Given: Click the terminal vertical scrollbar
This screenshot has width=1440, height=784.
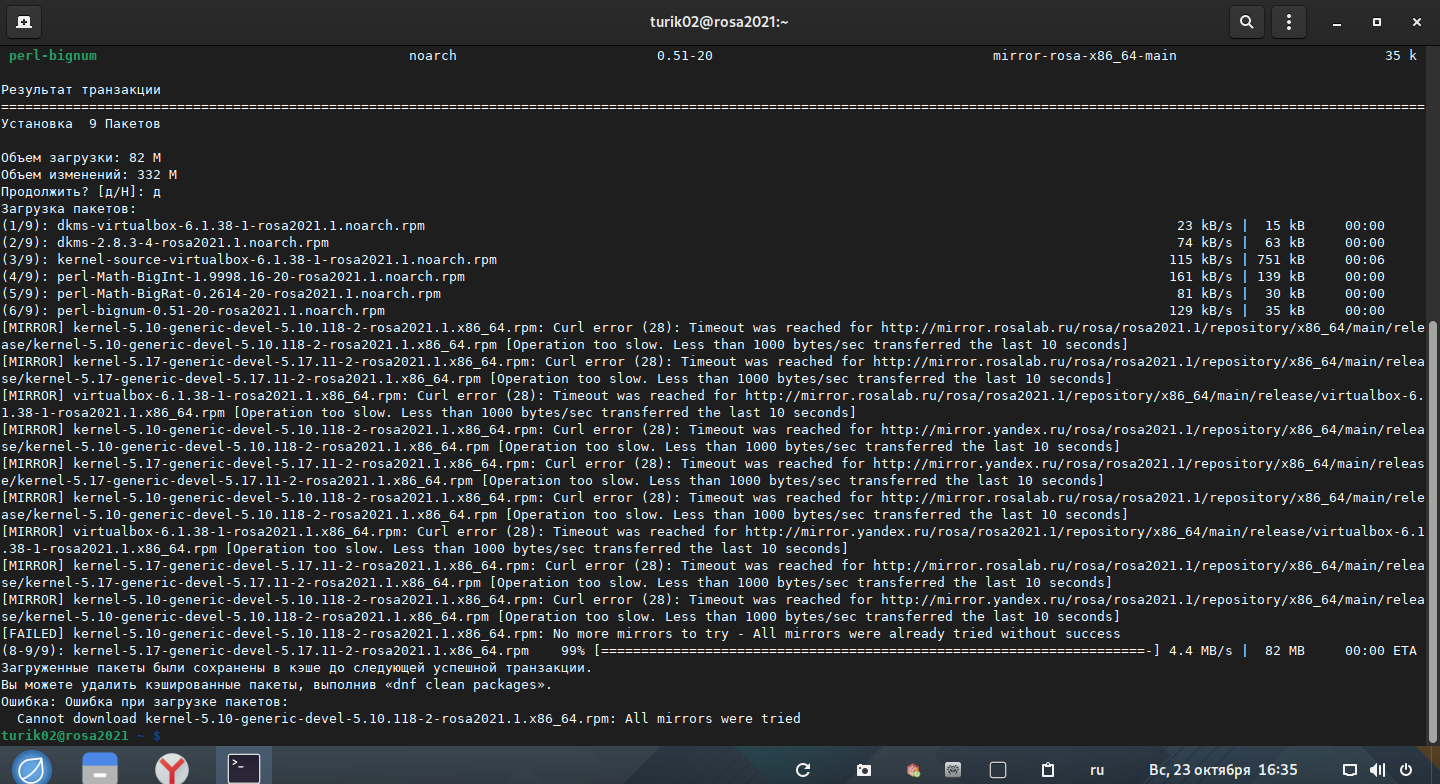Looking at the screenshot, I should point(1433,530).
